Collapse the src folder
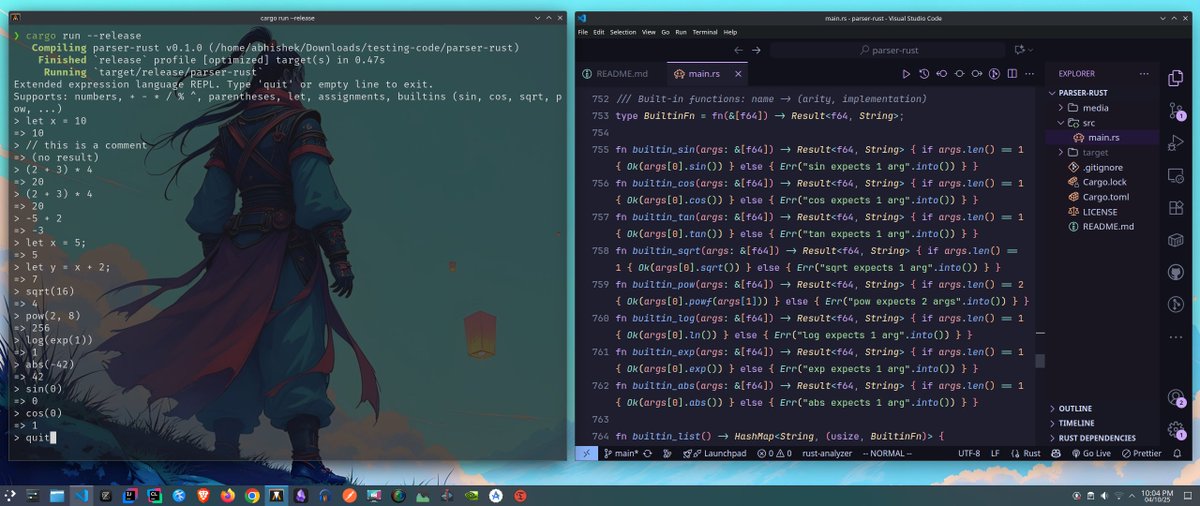 coord(1103,122)
